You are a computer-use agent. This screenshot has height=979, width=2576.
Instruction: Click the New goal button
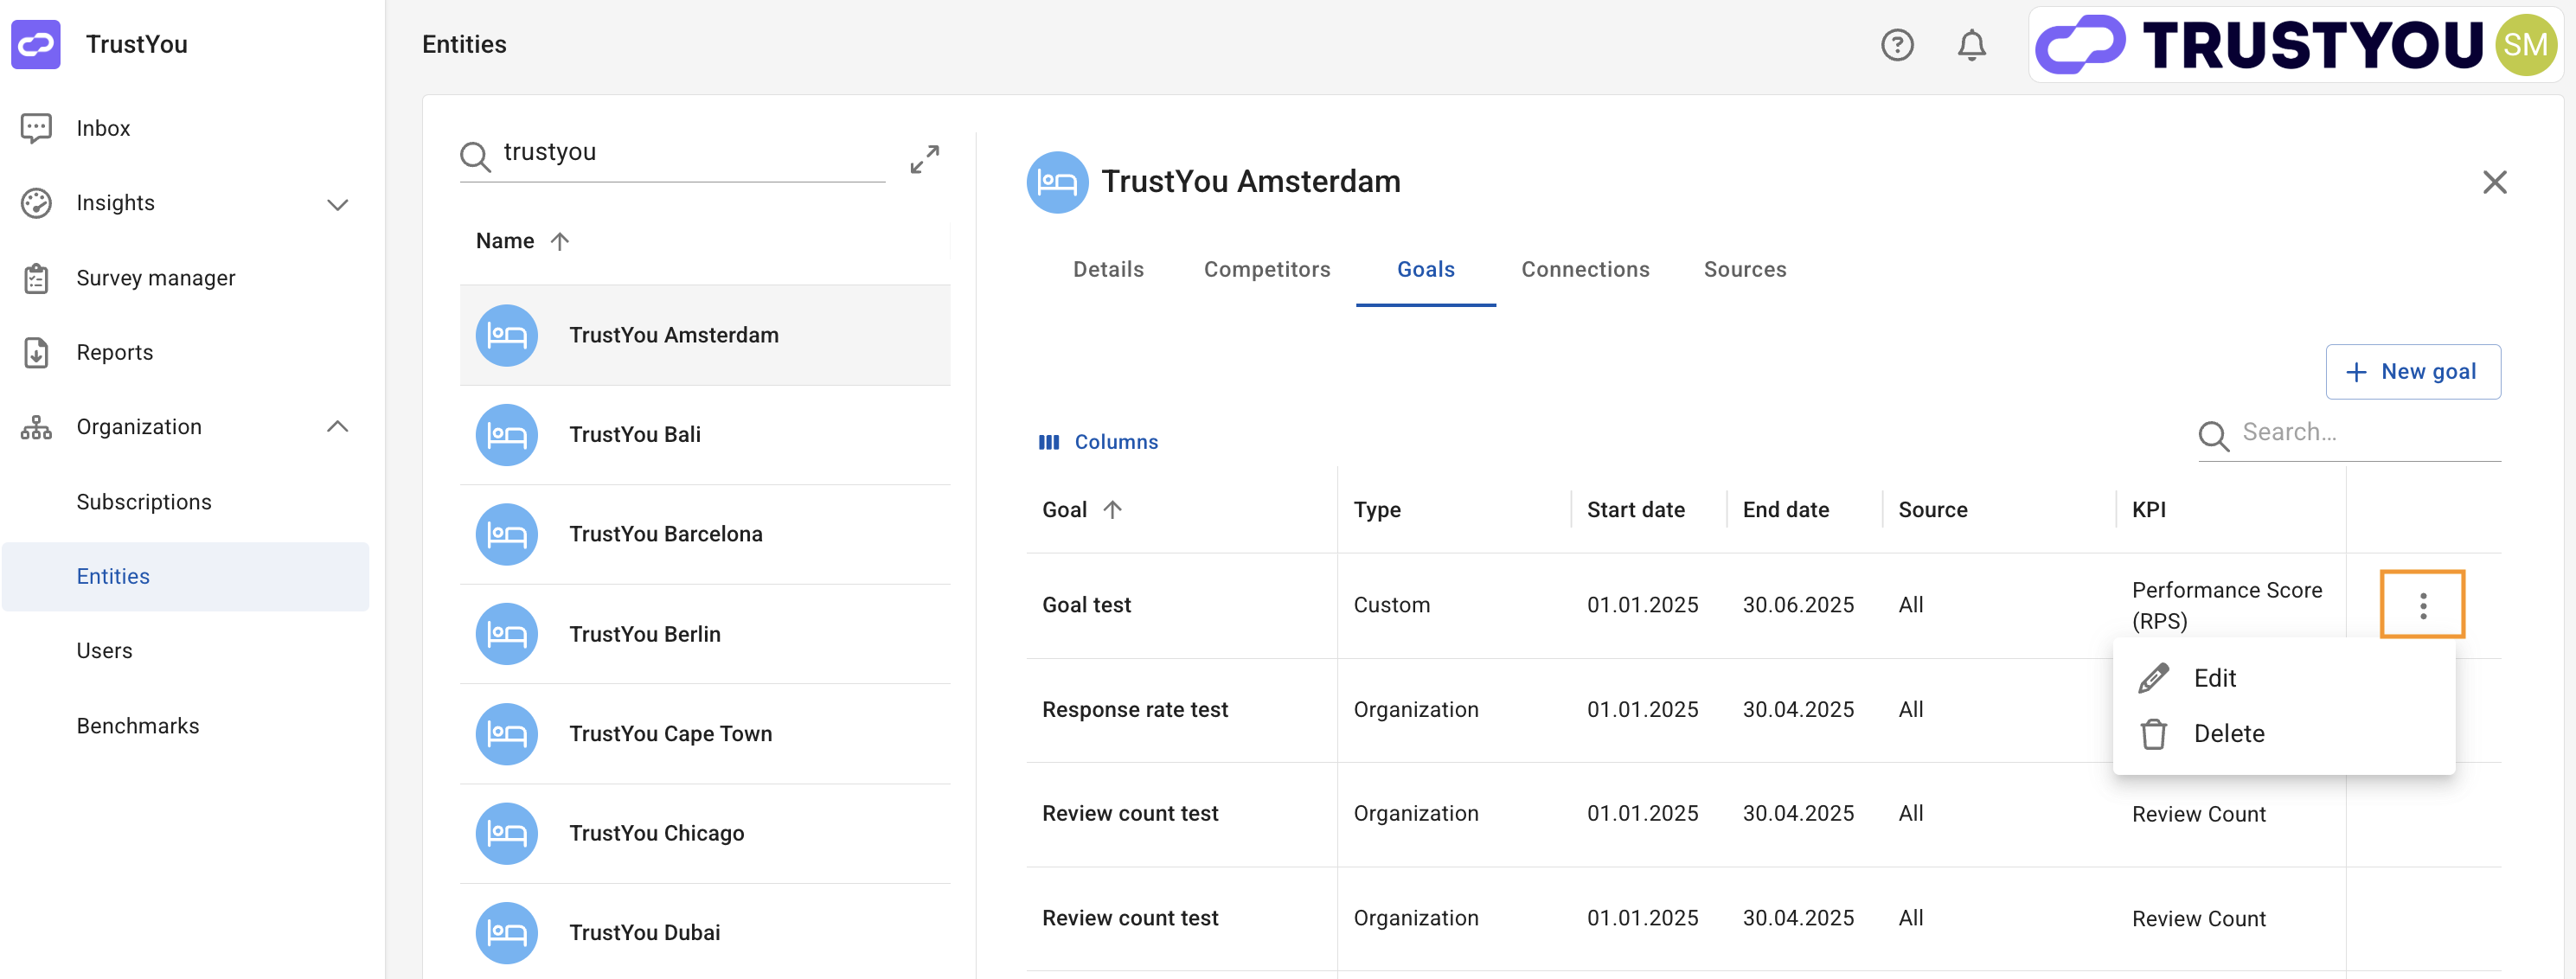pyautogui.click(x=2412, y=372)
